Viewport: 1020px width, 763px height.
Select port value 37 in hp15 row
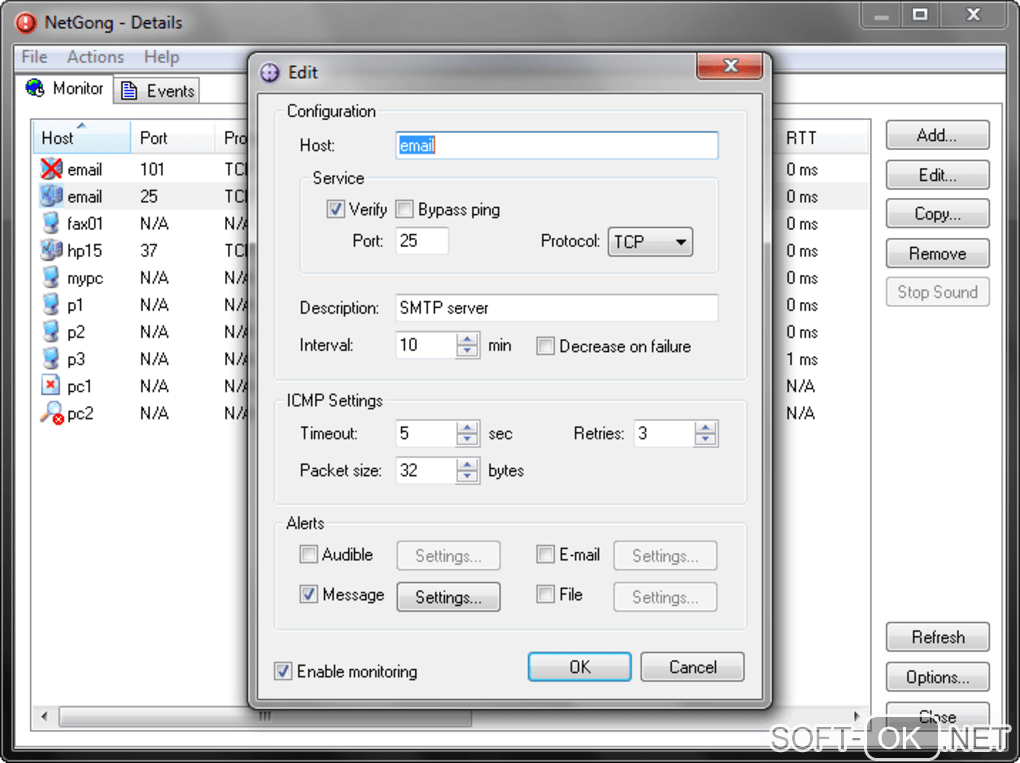pos(149,250)
